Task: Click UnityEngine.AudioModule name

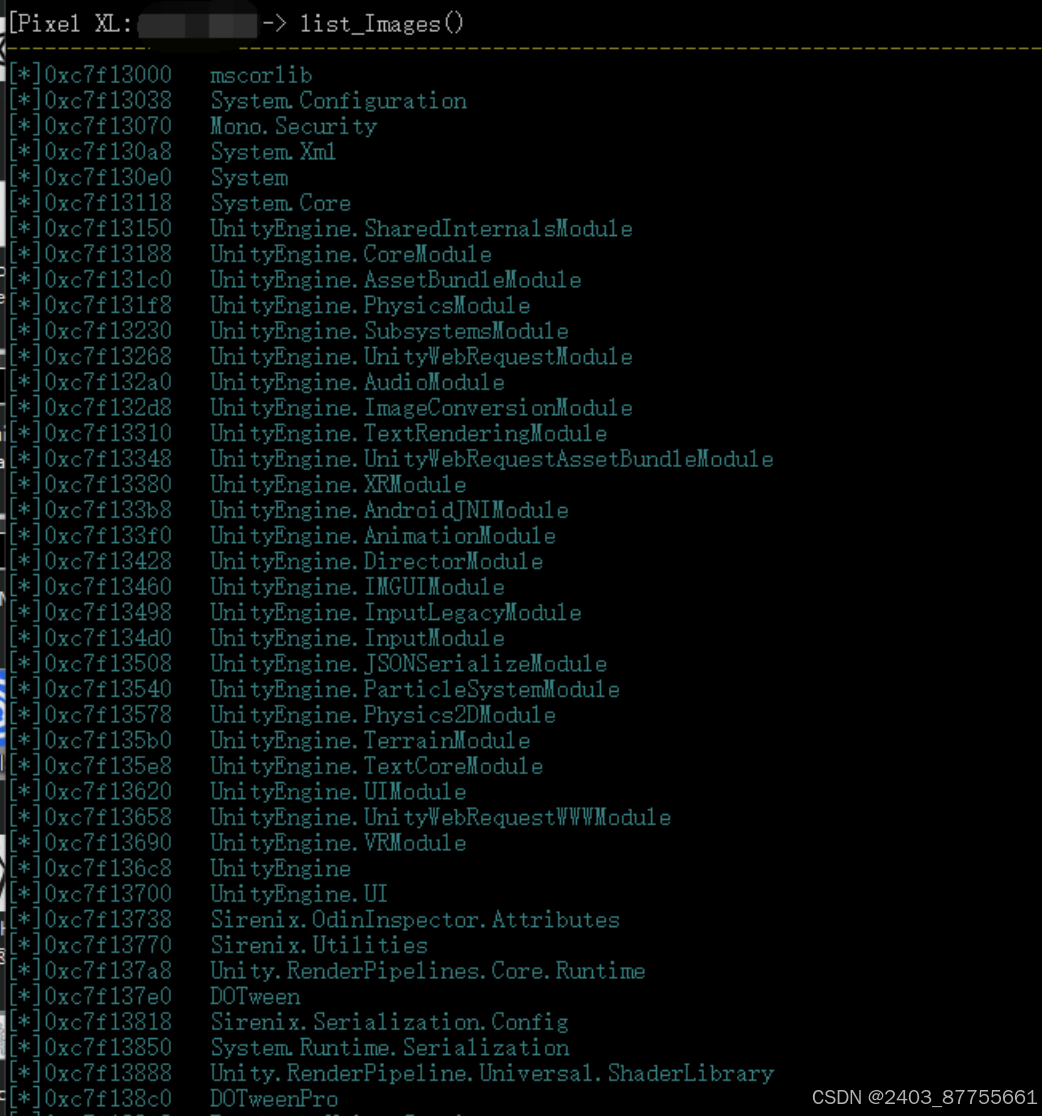Action: click(x=357, y=383)
